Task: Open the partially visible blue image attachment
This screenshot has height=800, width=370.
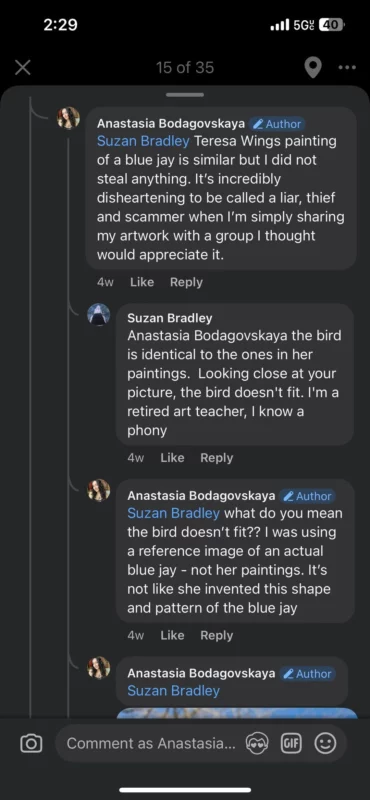Action: [x=237, y=713]
